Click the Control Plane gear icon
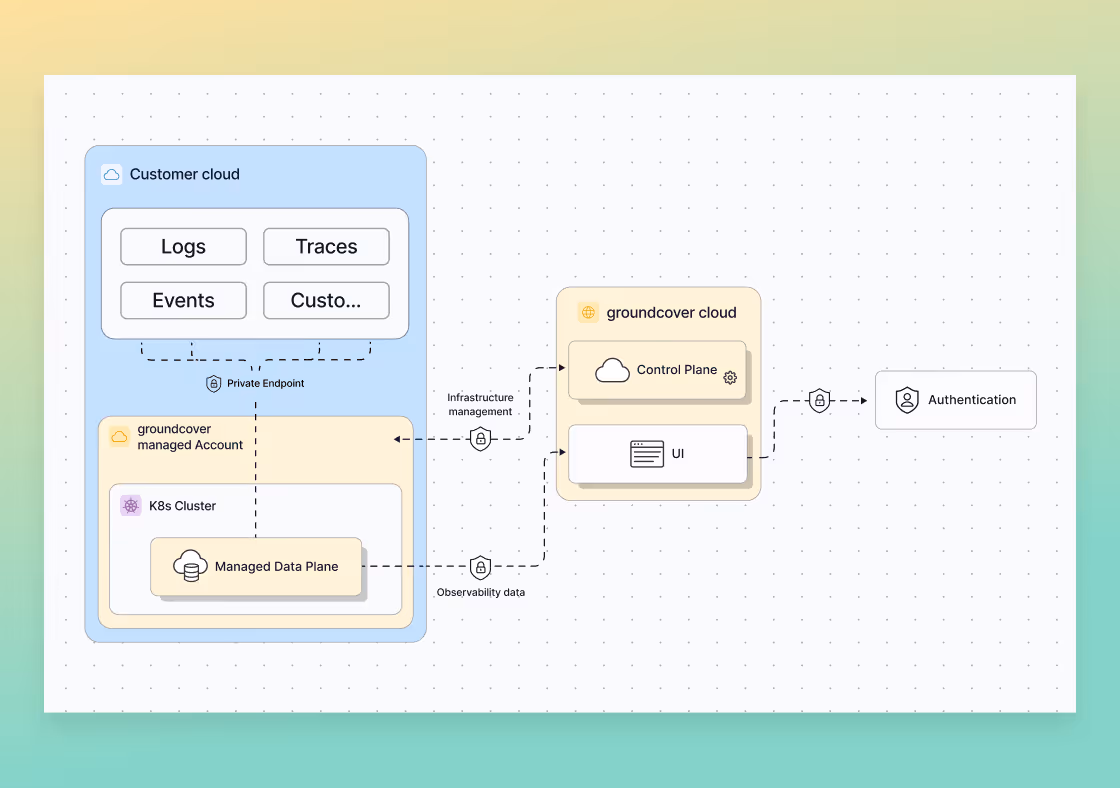Viewport: 1120px width, 788px height. tap(730, 378)
